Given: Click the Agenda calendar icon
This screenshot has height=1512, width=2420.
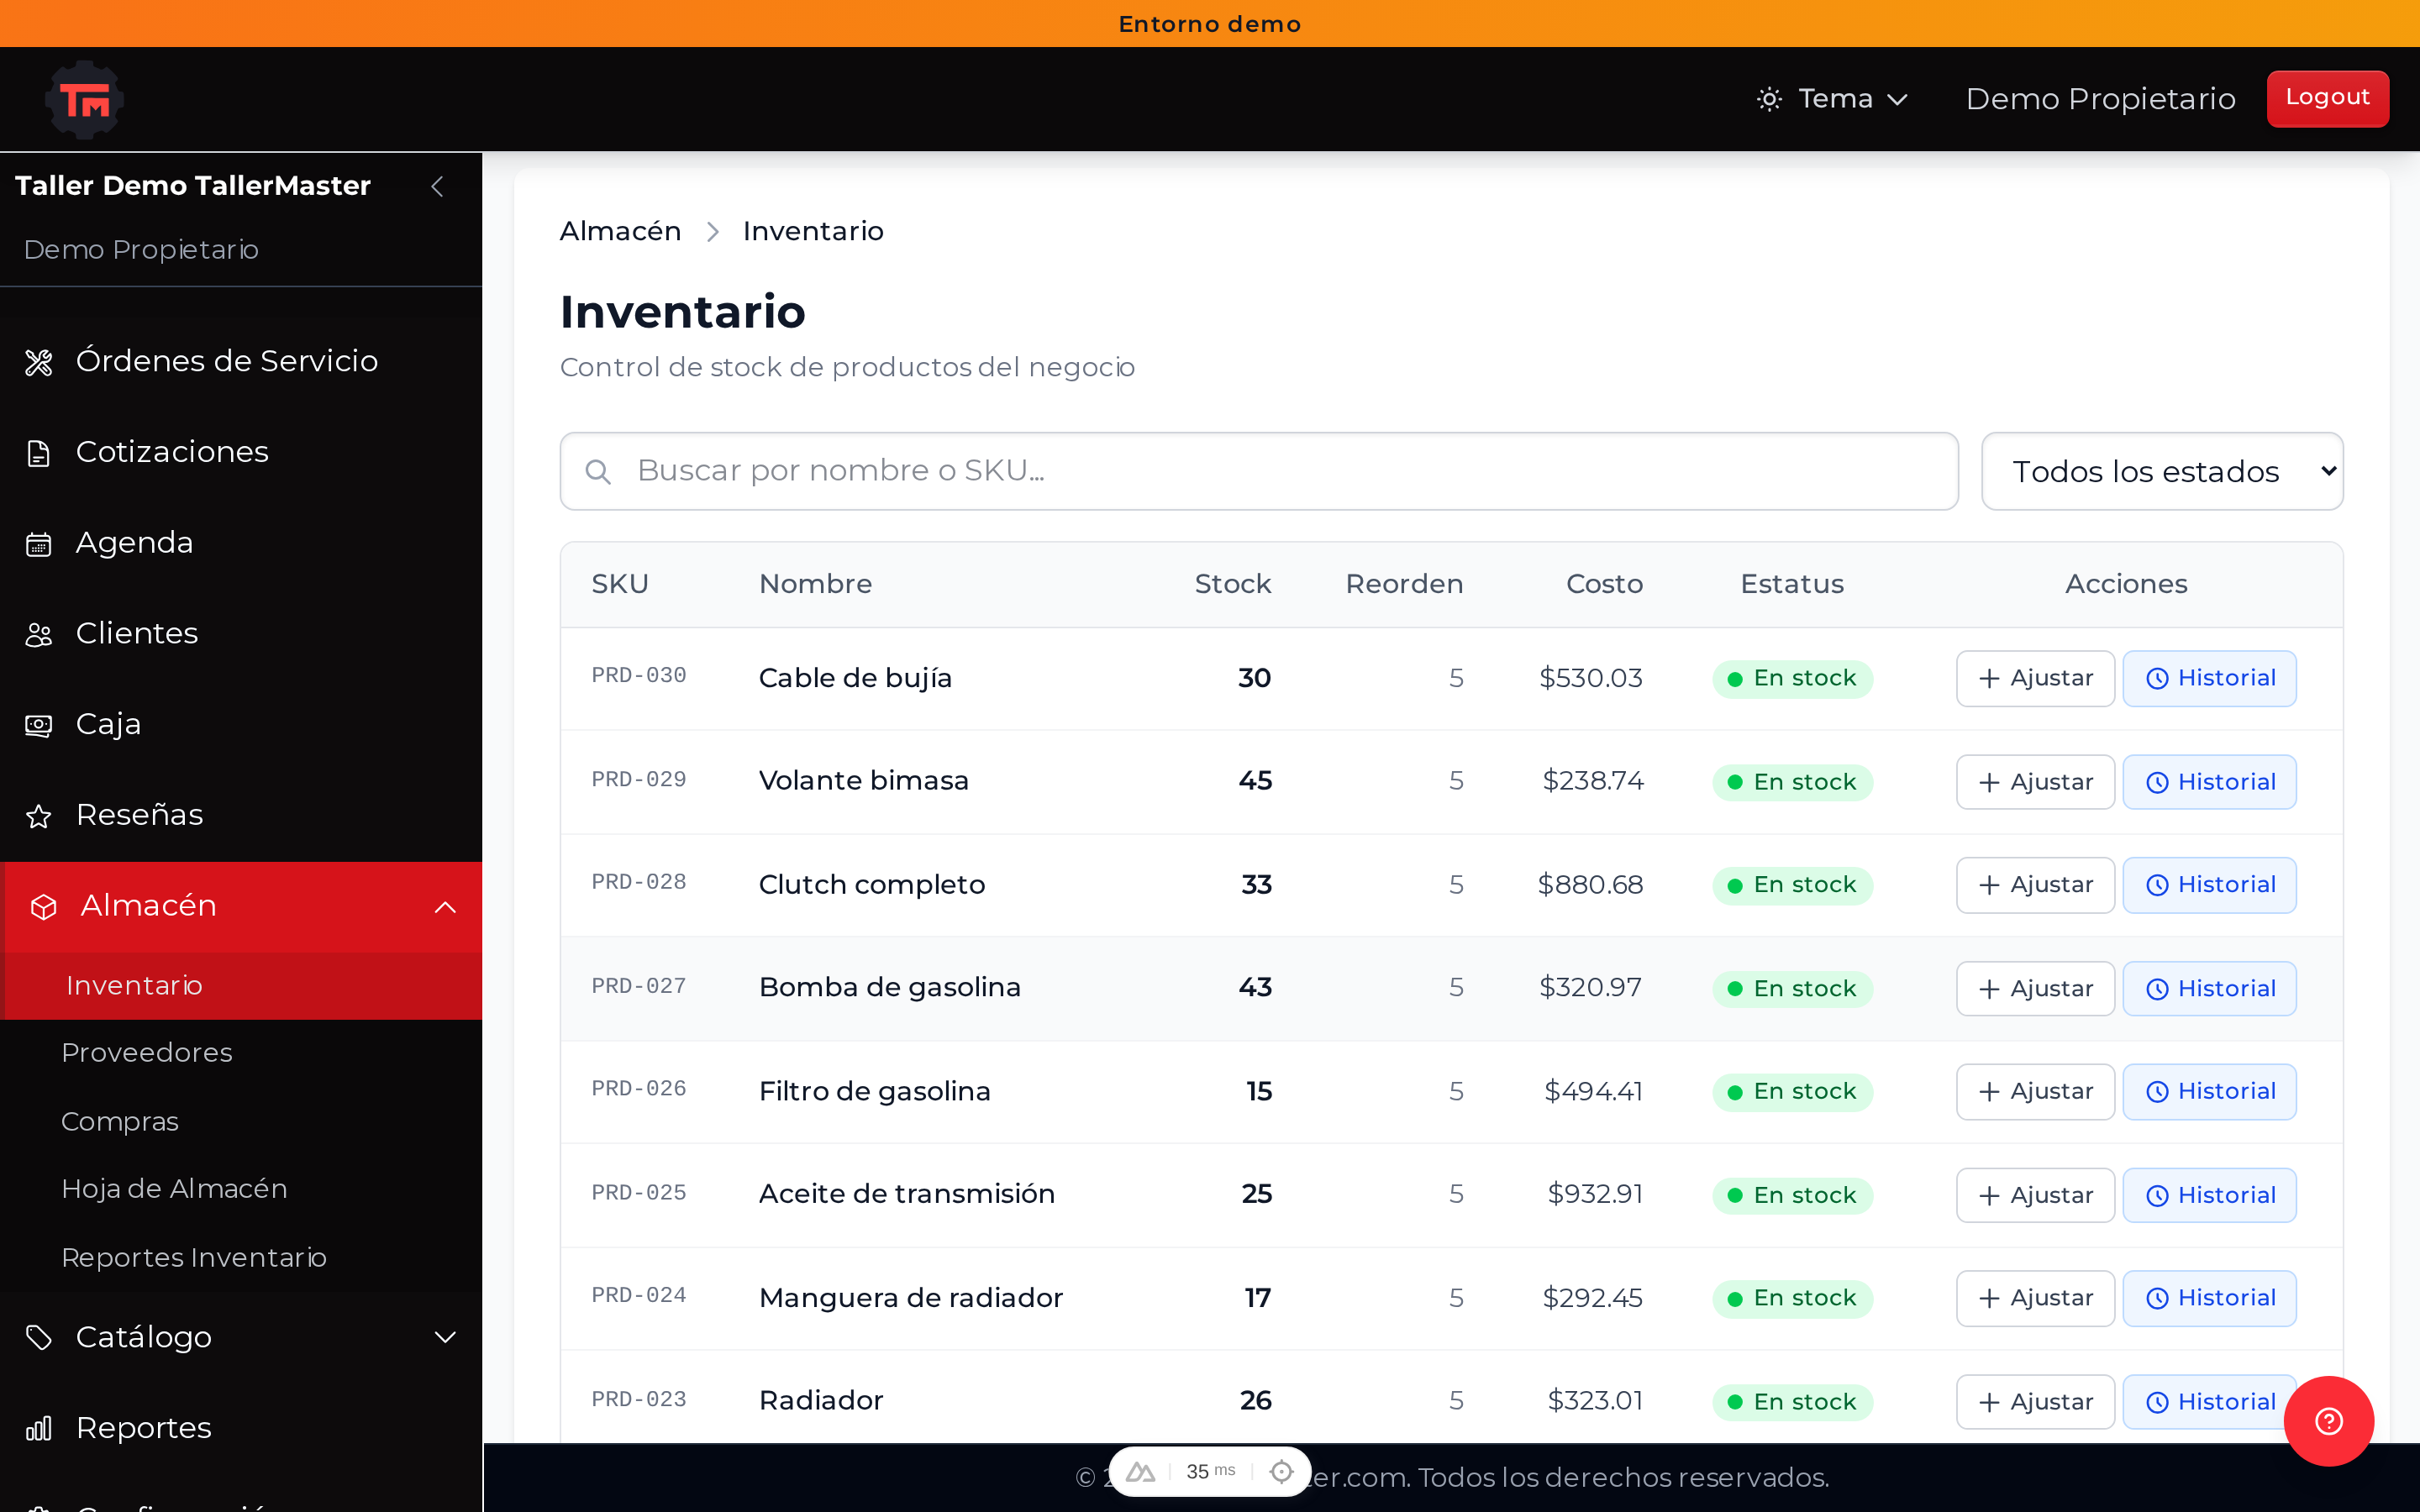Looking at the screenshot, I should pyautogui.click(x=39, y=544).
